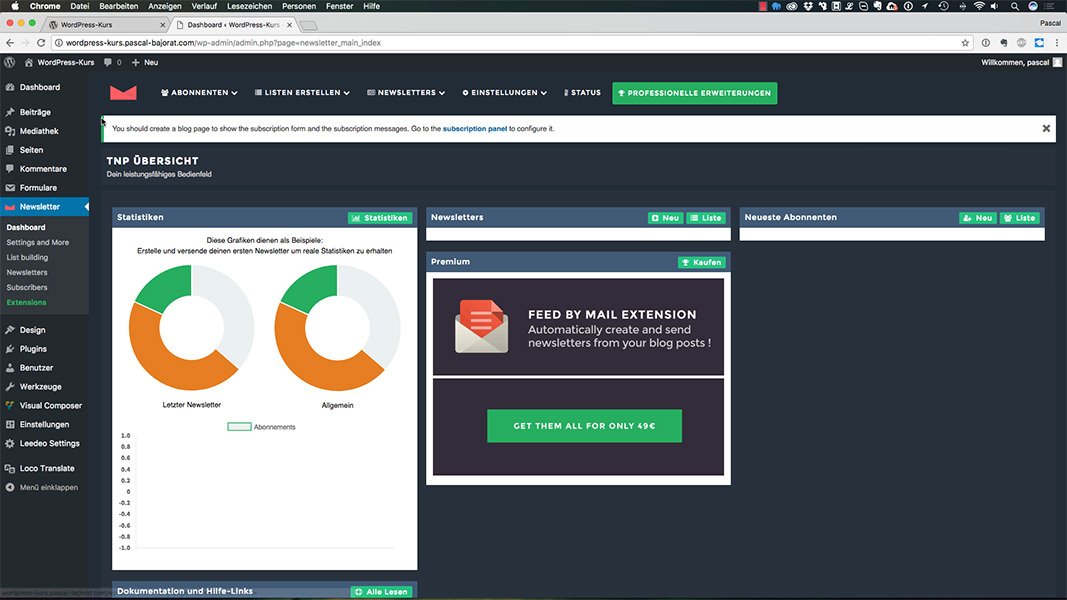The image size is (1067, 600).
Task: Click the Benutzer user icon
Action: [x=10, y=367]
